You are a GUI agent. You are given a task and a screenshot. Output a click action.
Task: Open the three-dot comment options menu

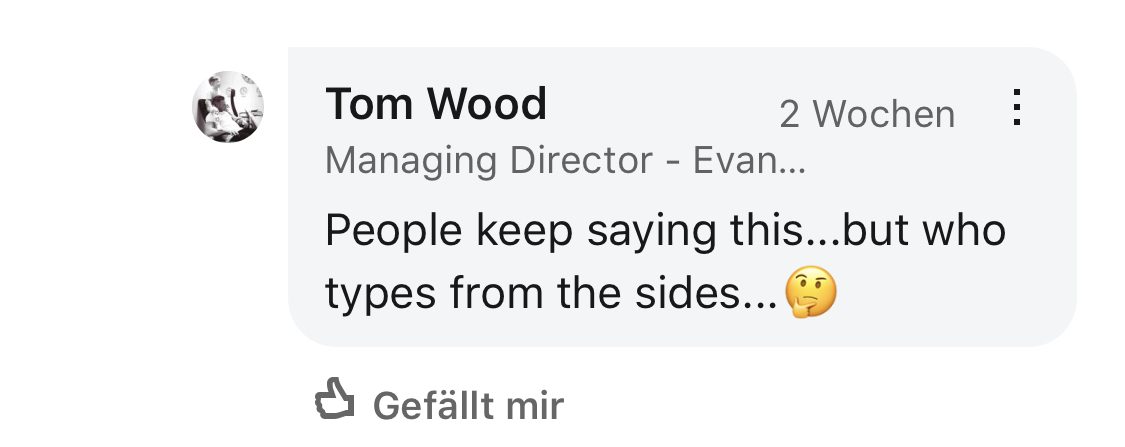click(1016, 107)
